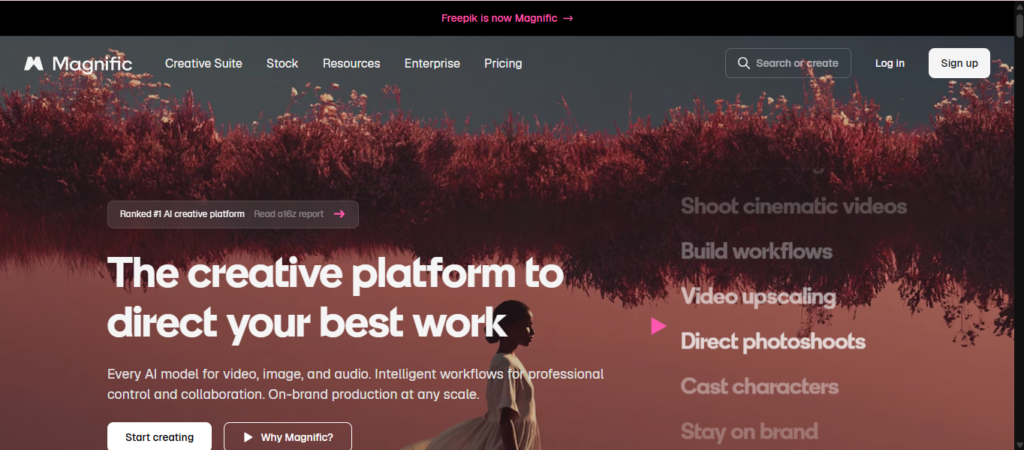Click the magnifying glass search icon
The width and height of the screenshot is (1024, 450).
743,63
